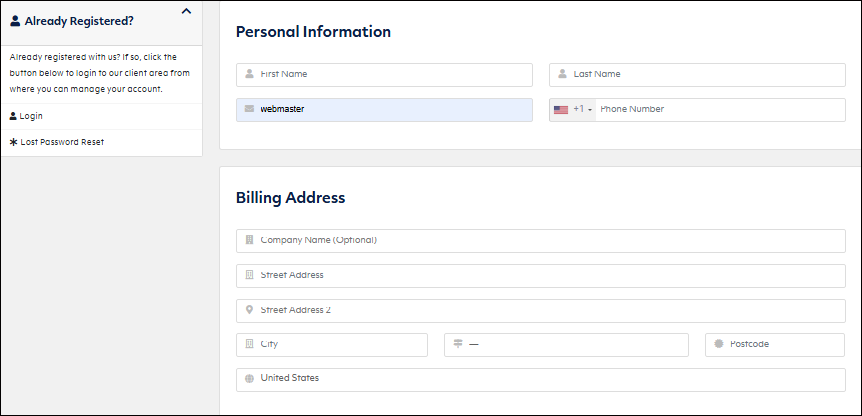This screenshot has width=862, height=416.
Task: Click the certificate icon in Postcode field
Action: pyautogui.click(x=719, y=343)
